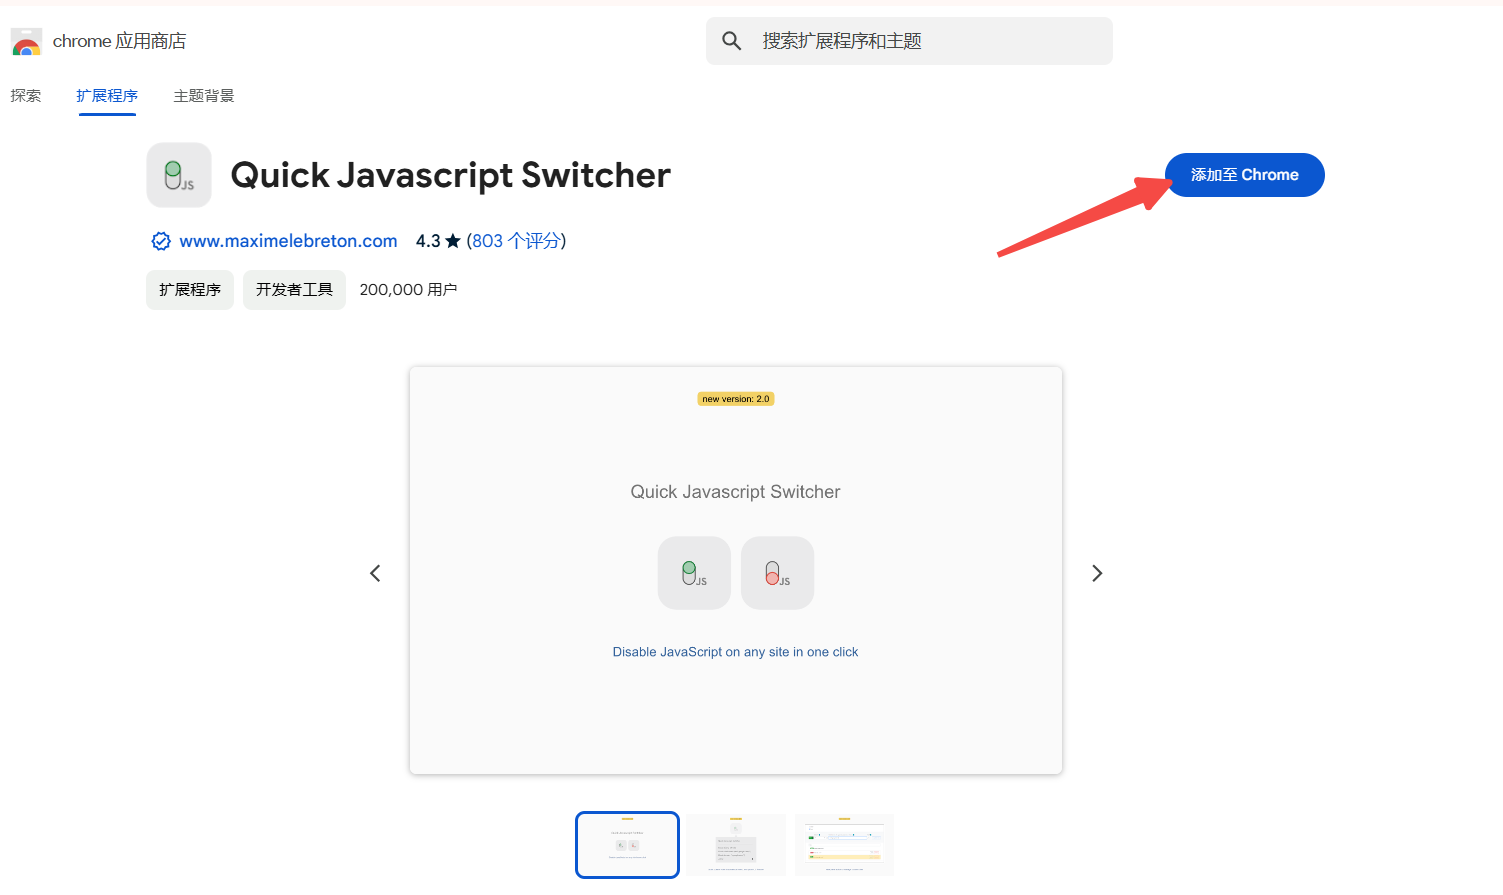The height and width of the screenshot is (895, 1503).
Task: Click the Quick Javascript Switcher page title
Action: point(450,175)
